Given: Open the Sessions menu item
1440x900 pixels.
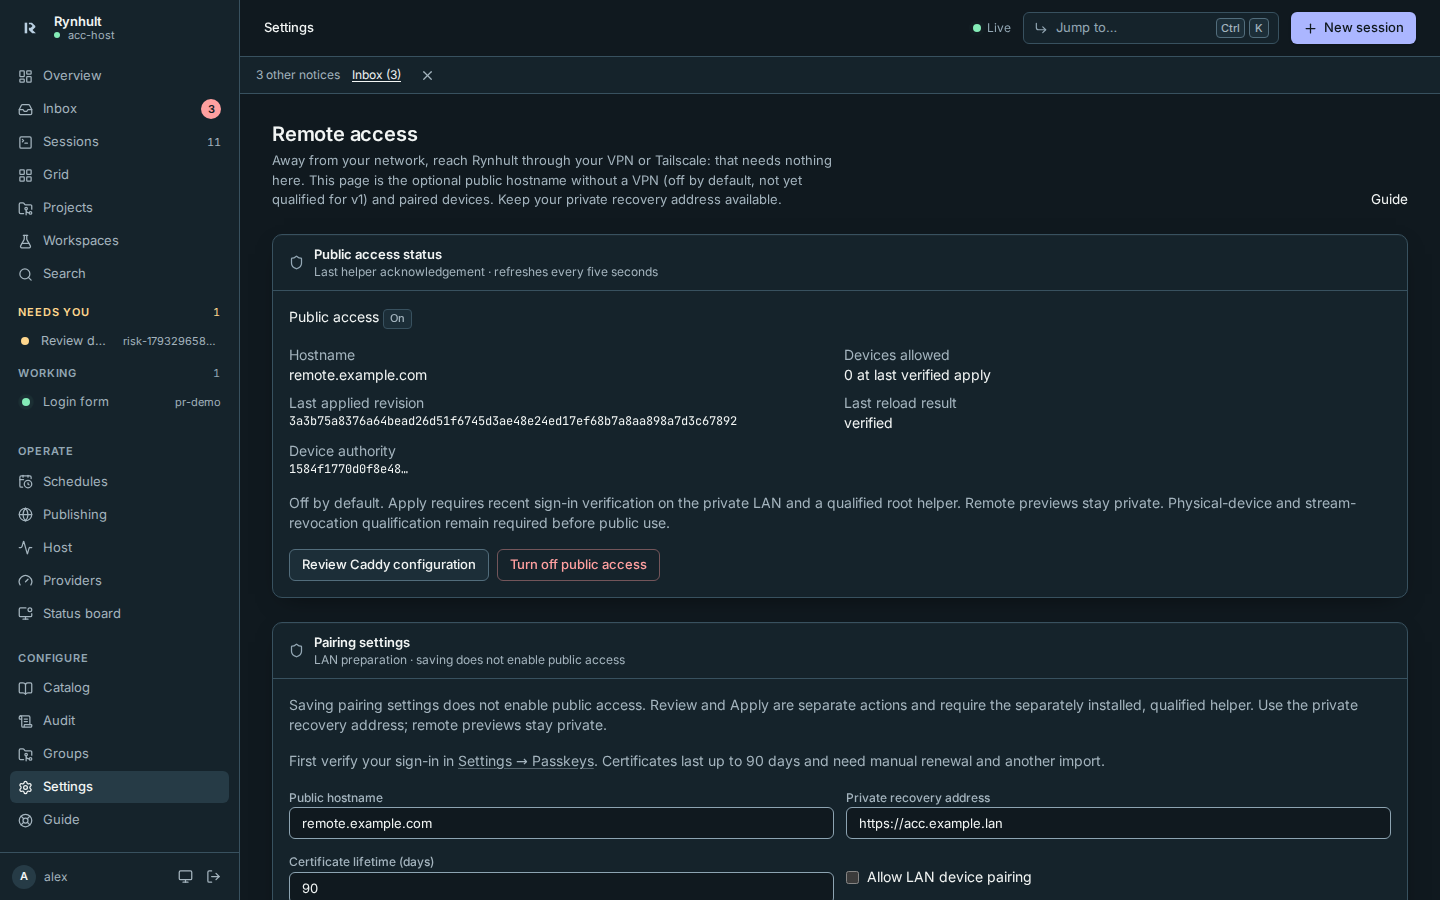Looking at the screenshot, I should click(x=119, y=142).
